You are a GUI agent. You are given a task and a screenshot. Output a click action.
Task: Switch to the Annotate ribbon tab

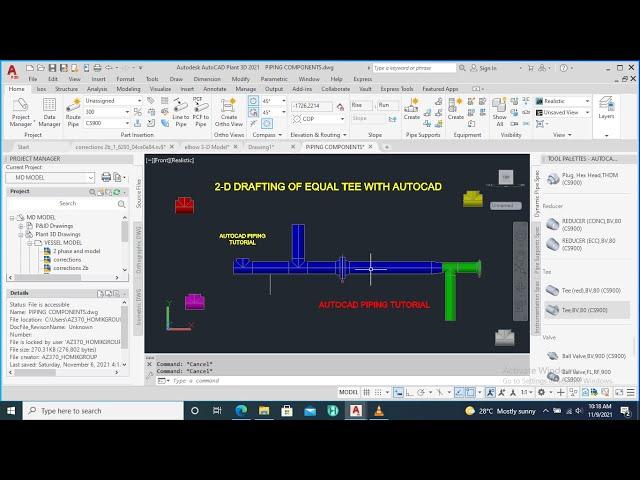coord(215,89)
